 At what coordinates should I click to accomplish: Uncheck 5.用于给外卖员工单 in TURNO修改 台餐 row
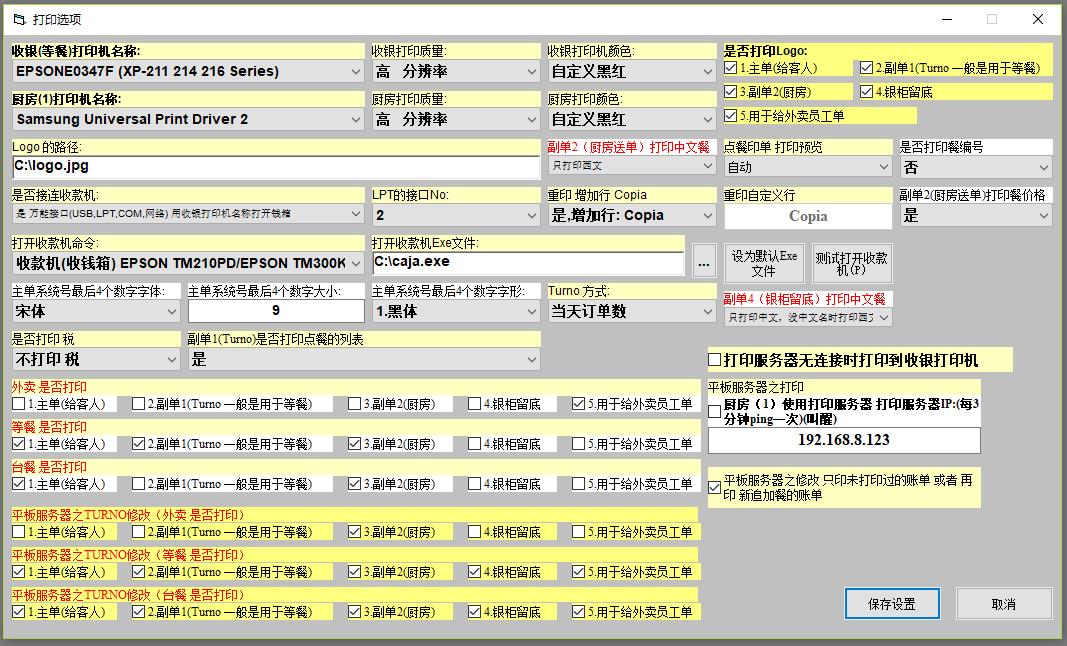point(578,612)
